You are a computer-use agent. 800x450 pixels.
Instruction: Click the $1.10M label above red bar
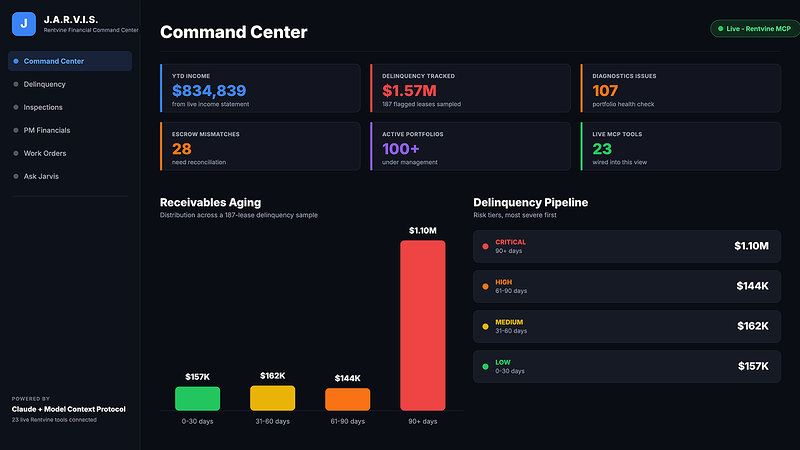(x=422, y=231)
